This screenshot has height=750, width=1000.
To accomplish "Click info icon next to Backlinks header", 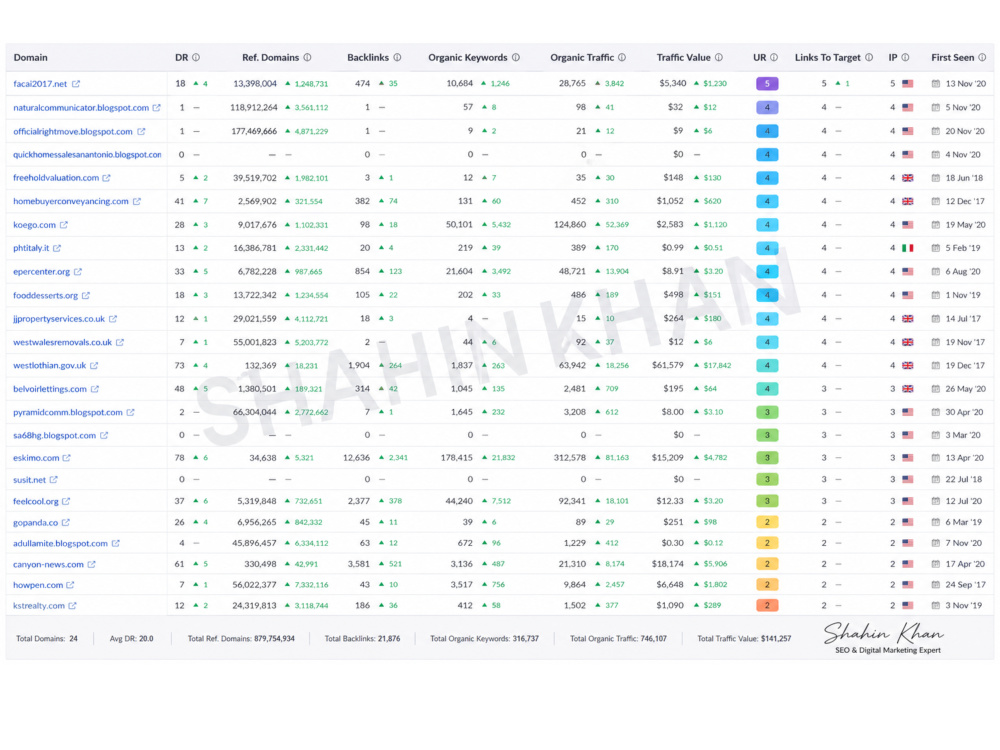I will (x=397, y=57).
